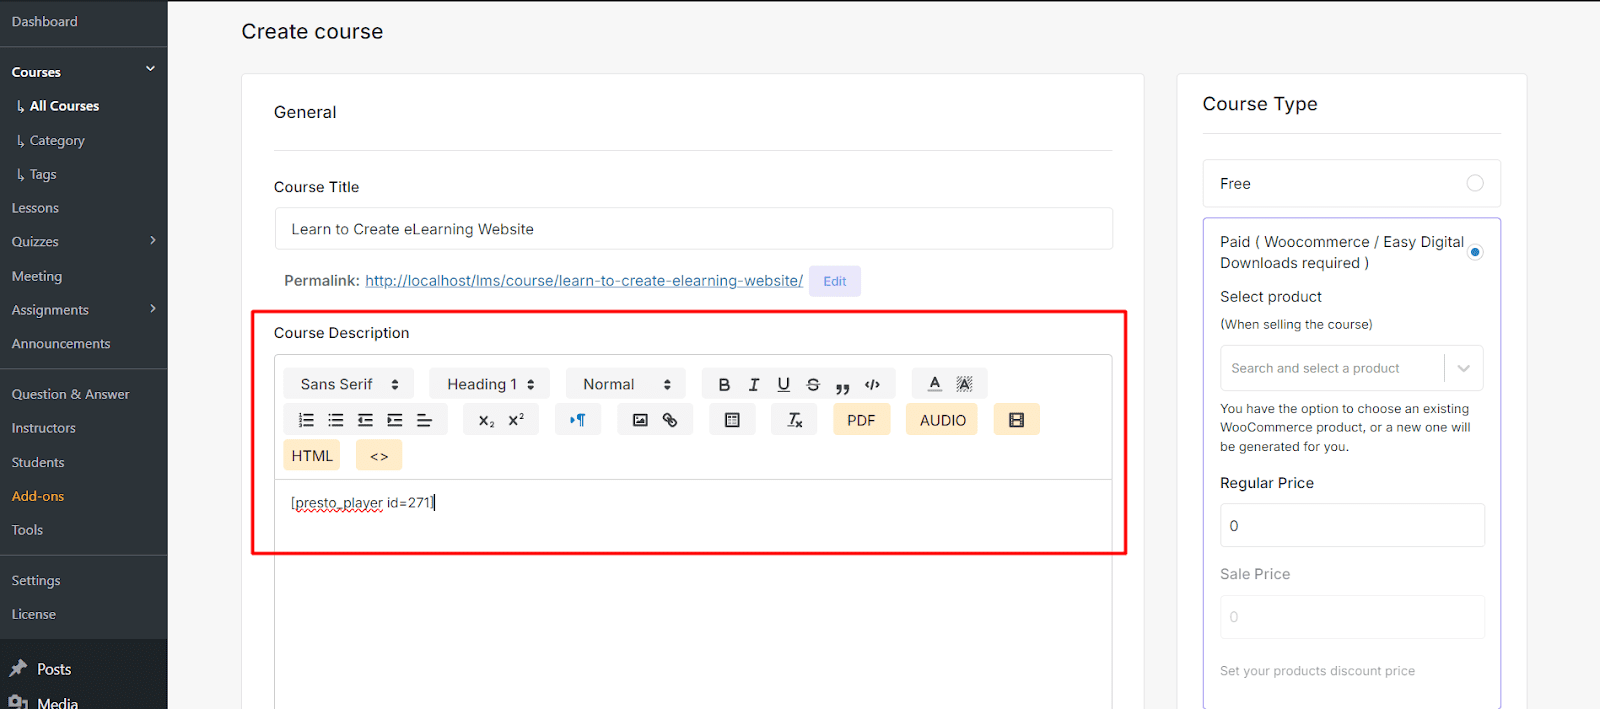Screen dimensions: 1600x709
Task: Add a hyperlink using the link icon
Action: point(670,420)
